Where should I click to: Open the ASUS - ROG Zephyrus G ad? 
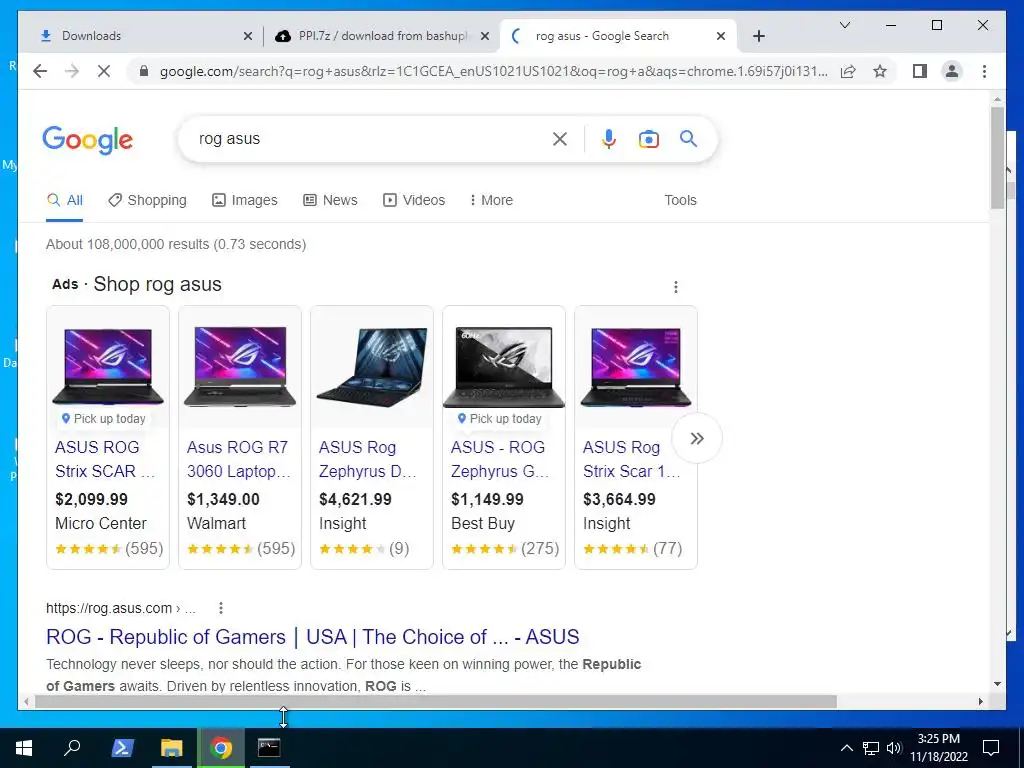point(500,459)
